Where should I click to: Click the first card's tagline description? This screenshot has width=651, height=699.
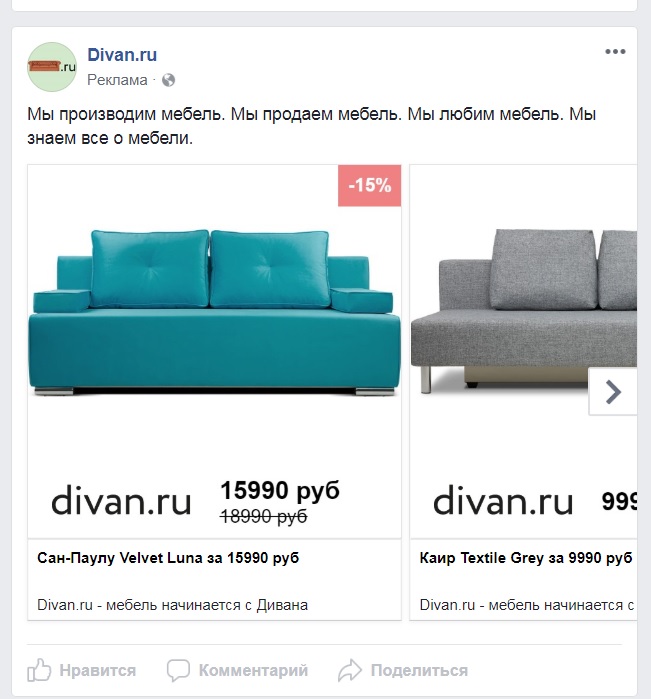[x=173, y=605]
